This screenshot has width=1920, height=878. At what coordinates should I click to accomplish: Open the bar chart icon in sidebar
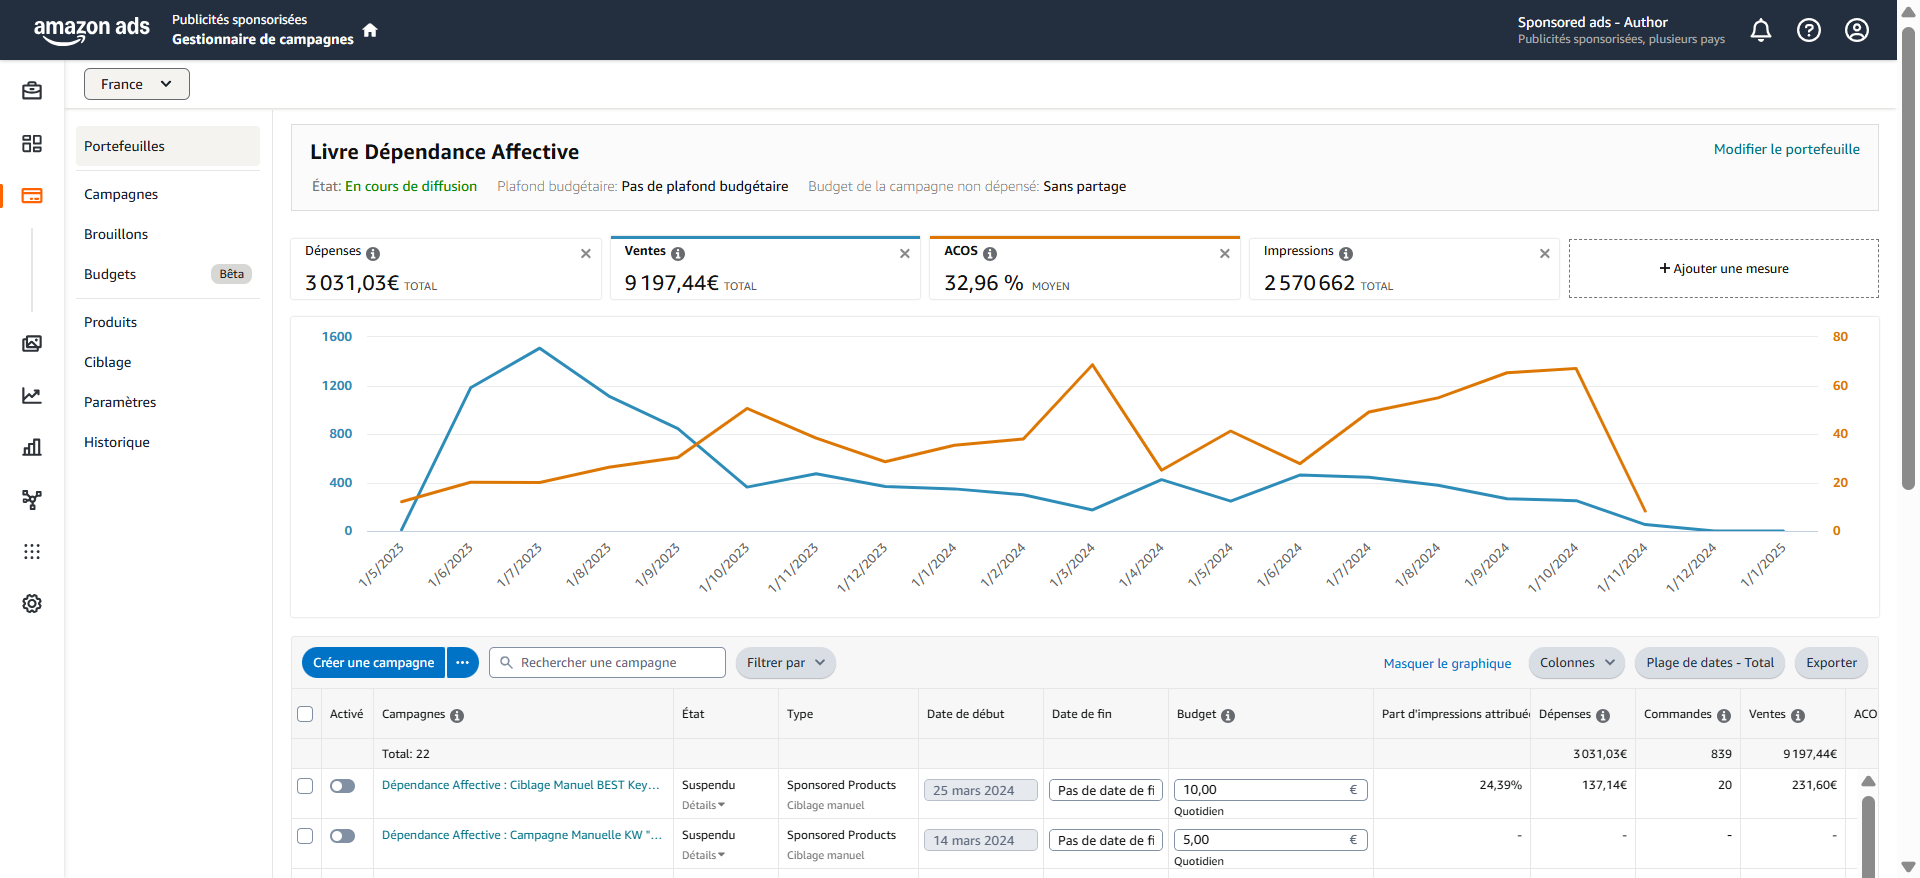32,447
